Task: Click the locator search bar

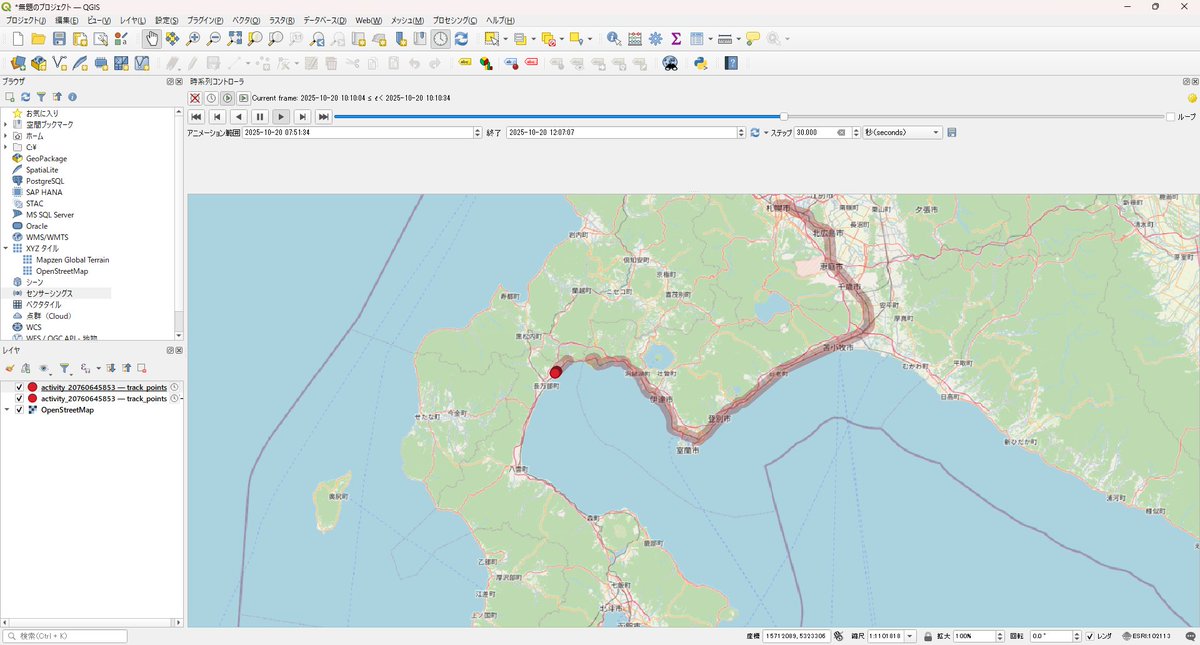Action: (x=66, y=636)
